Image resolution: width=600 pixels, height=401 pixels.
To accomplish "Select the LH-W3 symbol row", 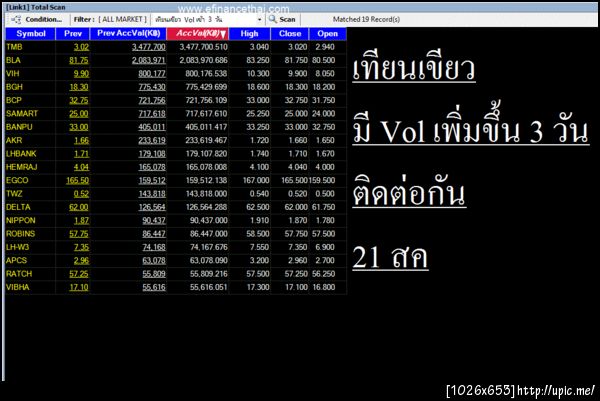I will point(176,247).
